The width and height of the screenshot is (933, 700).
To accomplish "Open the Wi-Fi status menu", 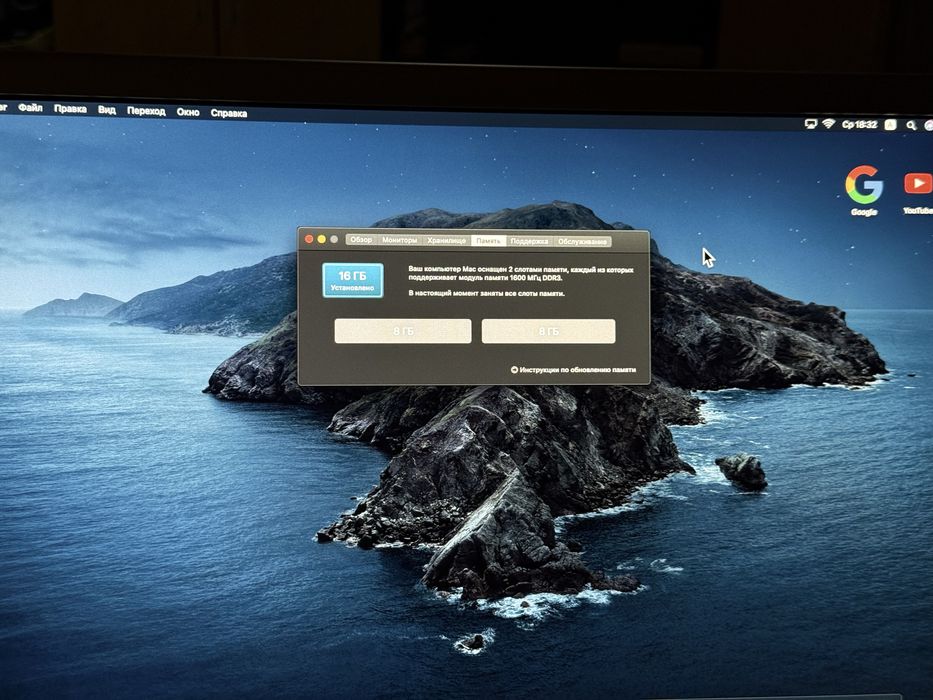I will click(x=829, y=124).
